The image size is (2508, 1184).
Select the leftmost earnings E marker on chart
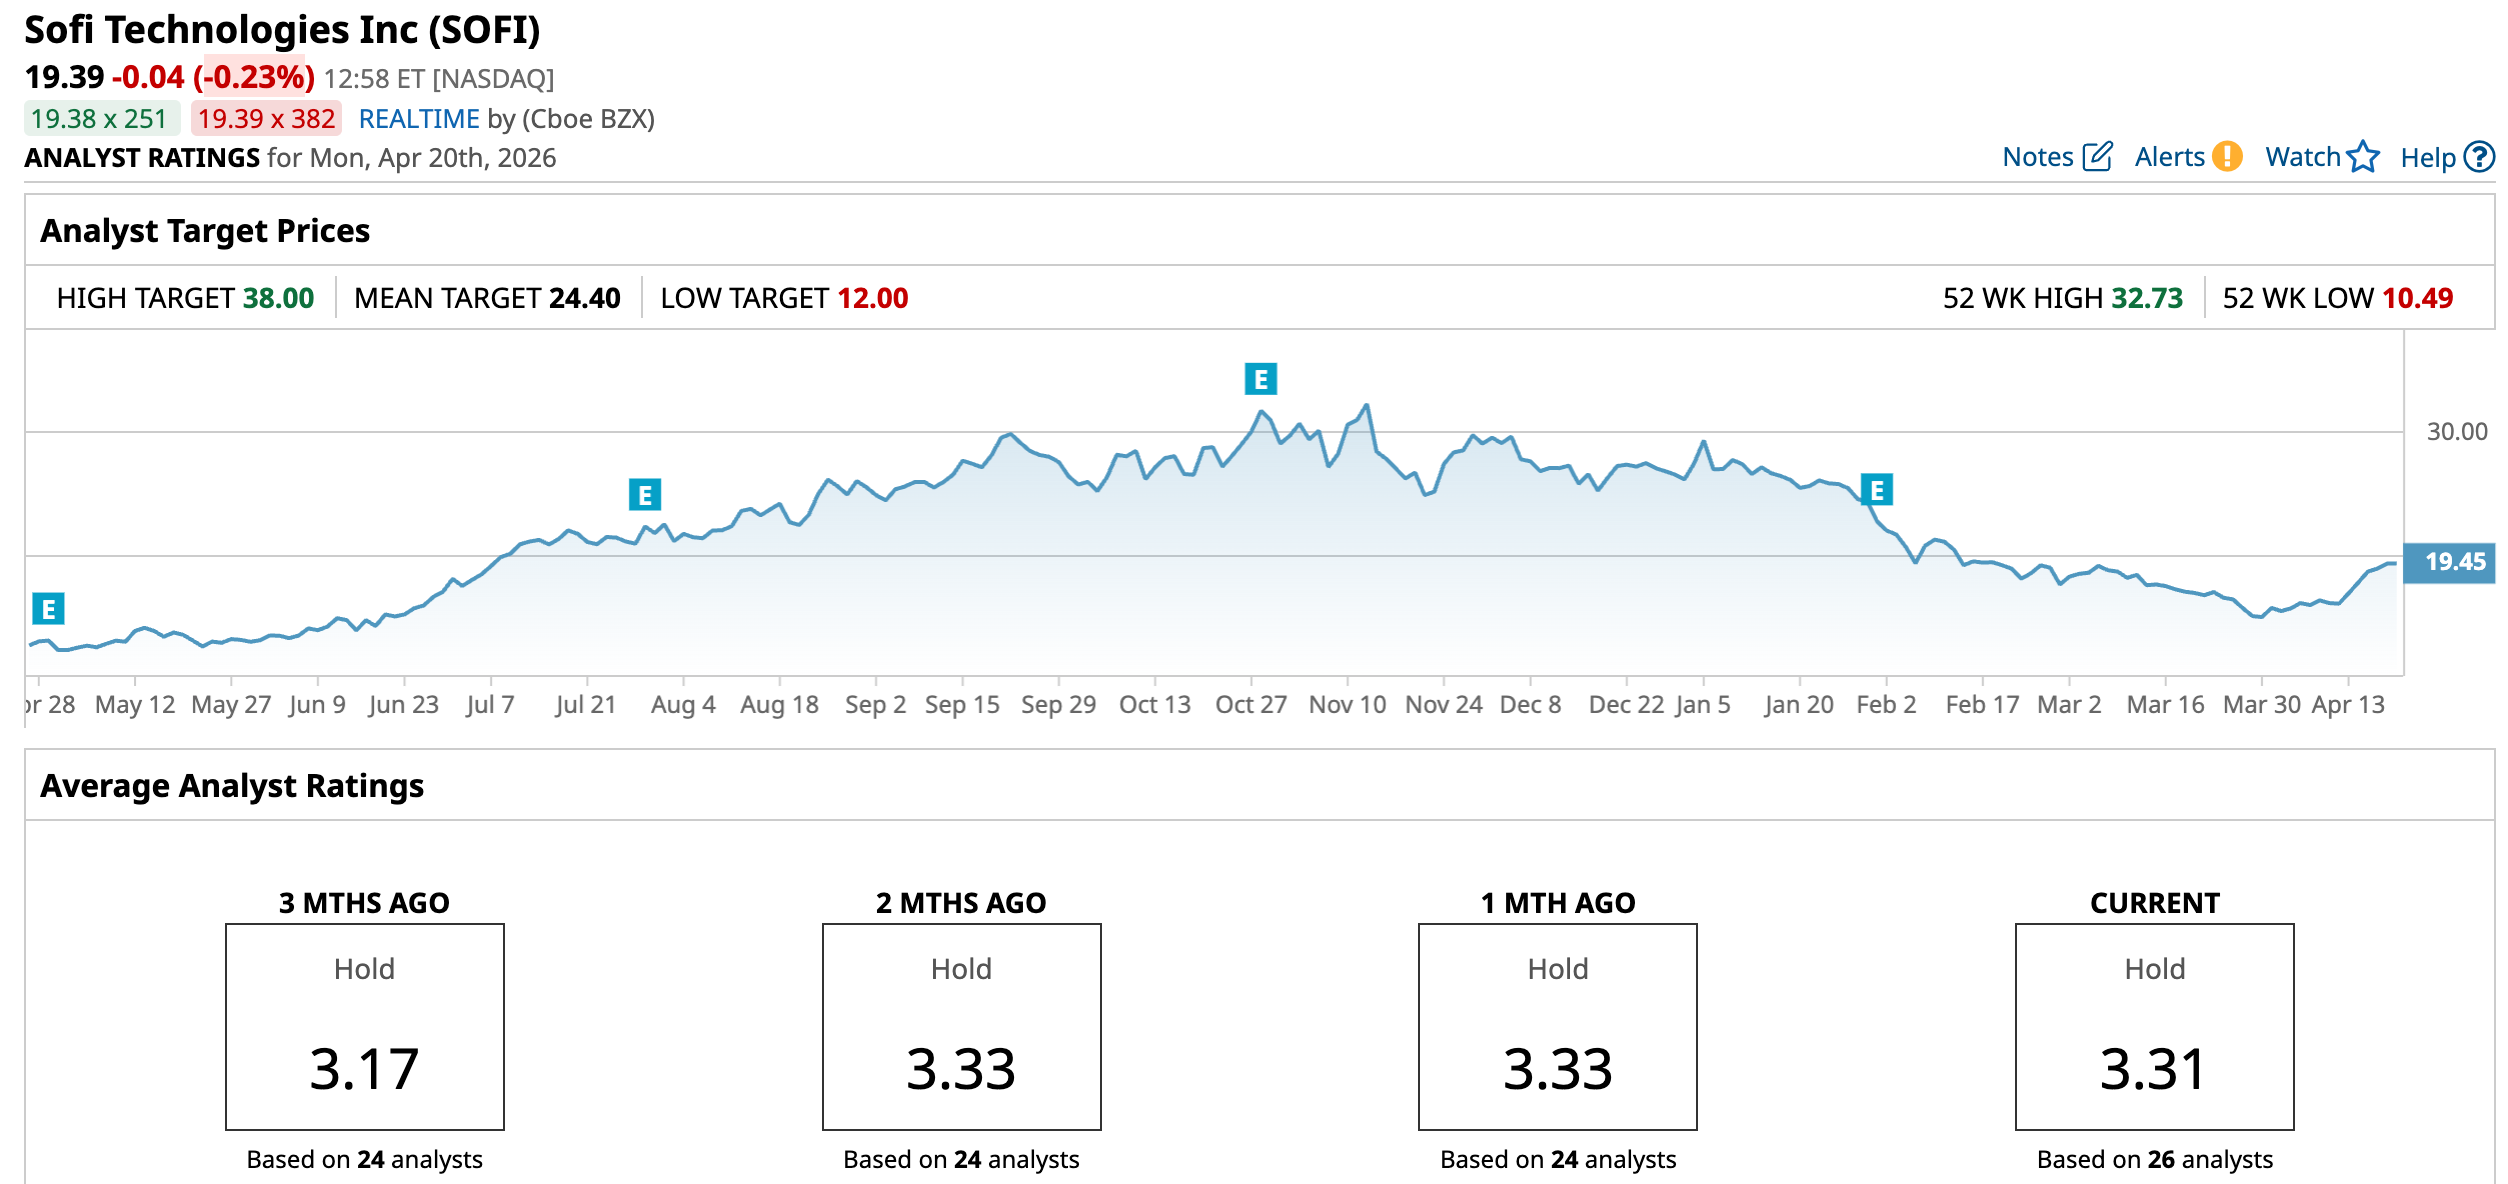coord(48,609)
